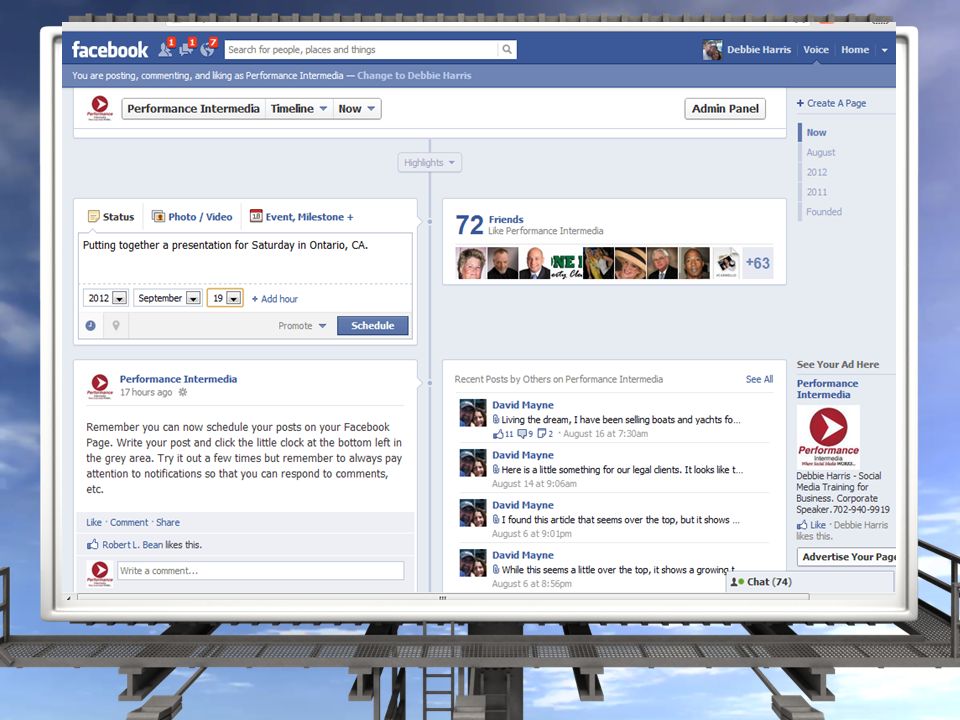Click Voice in top bar
Viewport: 960px width, 720px height.
click(816, 50)
